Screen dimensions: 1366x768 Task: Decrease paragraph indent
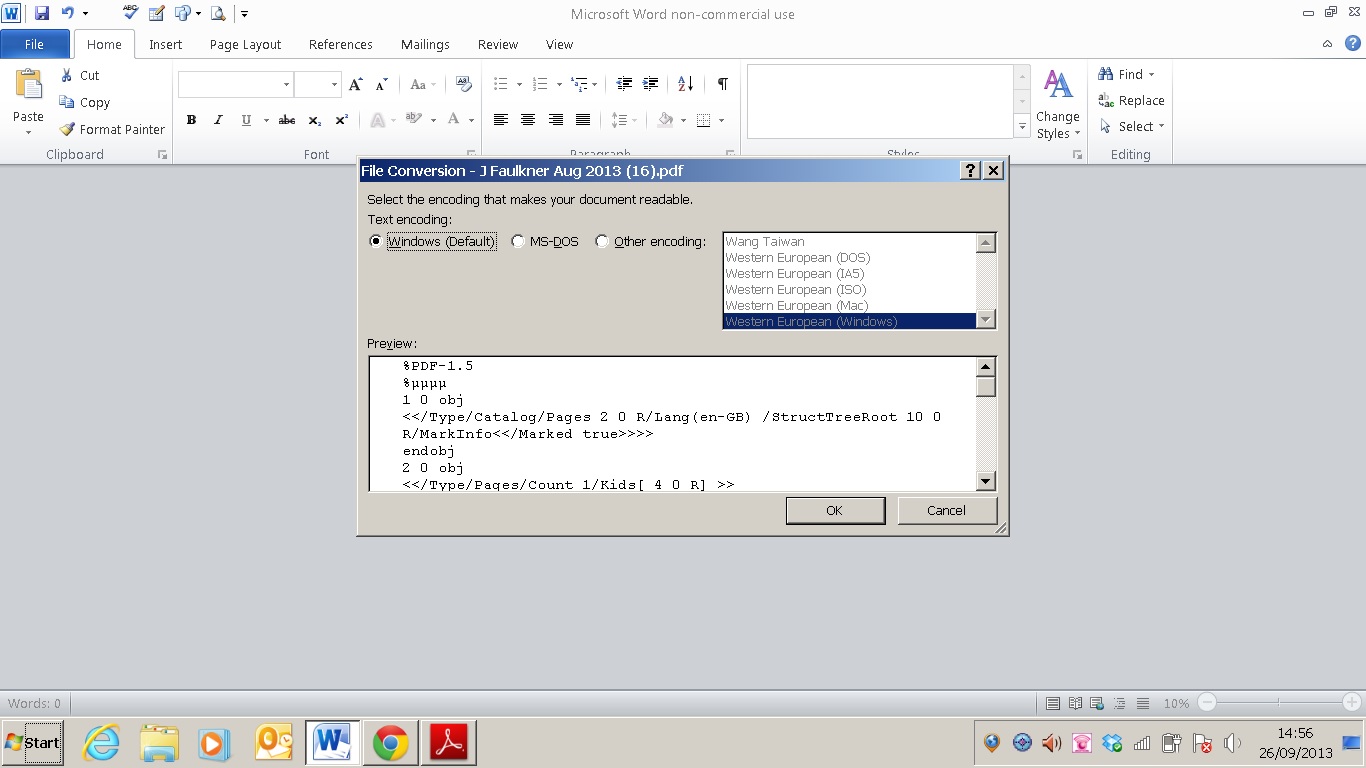point(624,84)
